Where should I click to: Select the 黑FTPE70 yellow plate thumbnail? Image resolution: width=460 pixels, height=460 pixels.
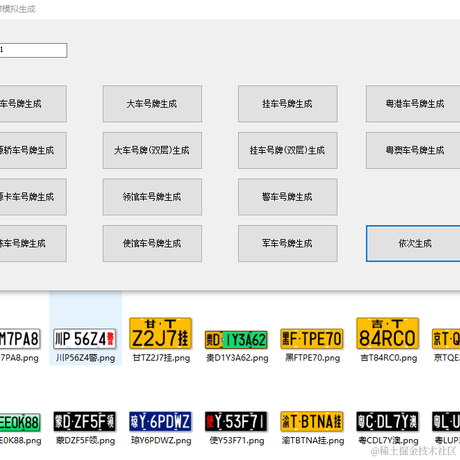pos(312,339)
